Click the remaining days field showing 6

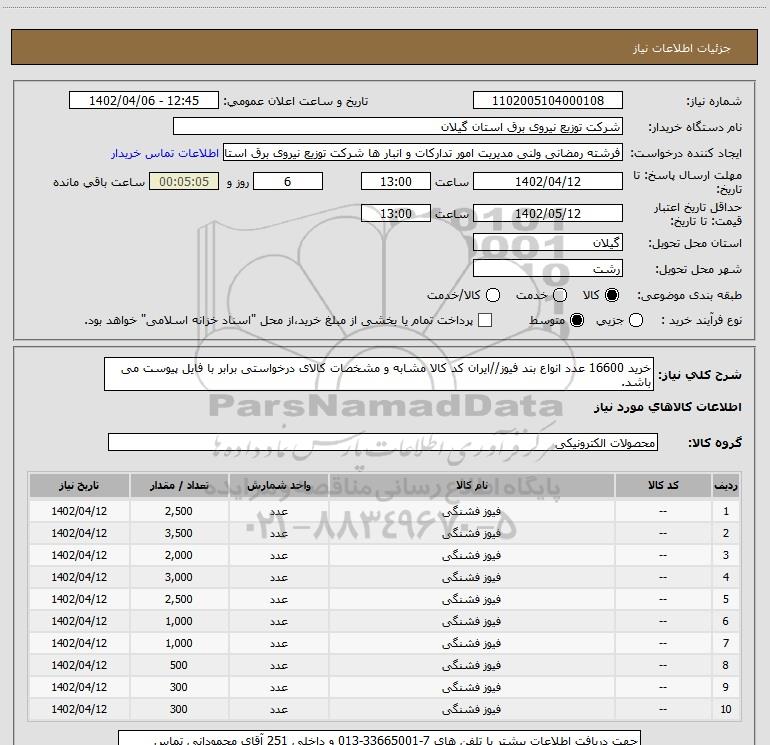tap(288, 181)
